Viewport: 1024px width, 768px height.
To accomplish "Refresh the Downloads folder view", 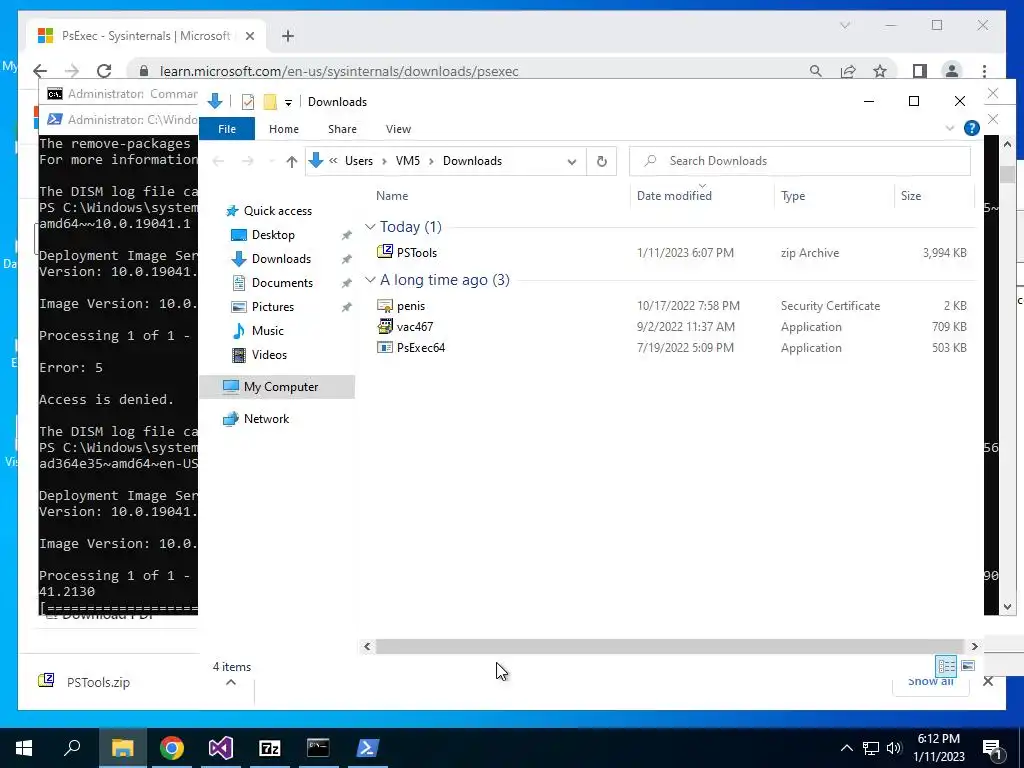I will tap(601, 161).
